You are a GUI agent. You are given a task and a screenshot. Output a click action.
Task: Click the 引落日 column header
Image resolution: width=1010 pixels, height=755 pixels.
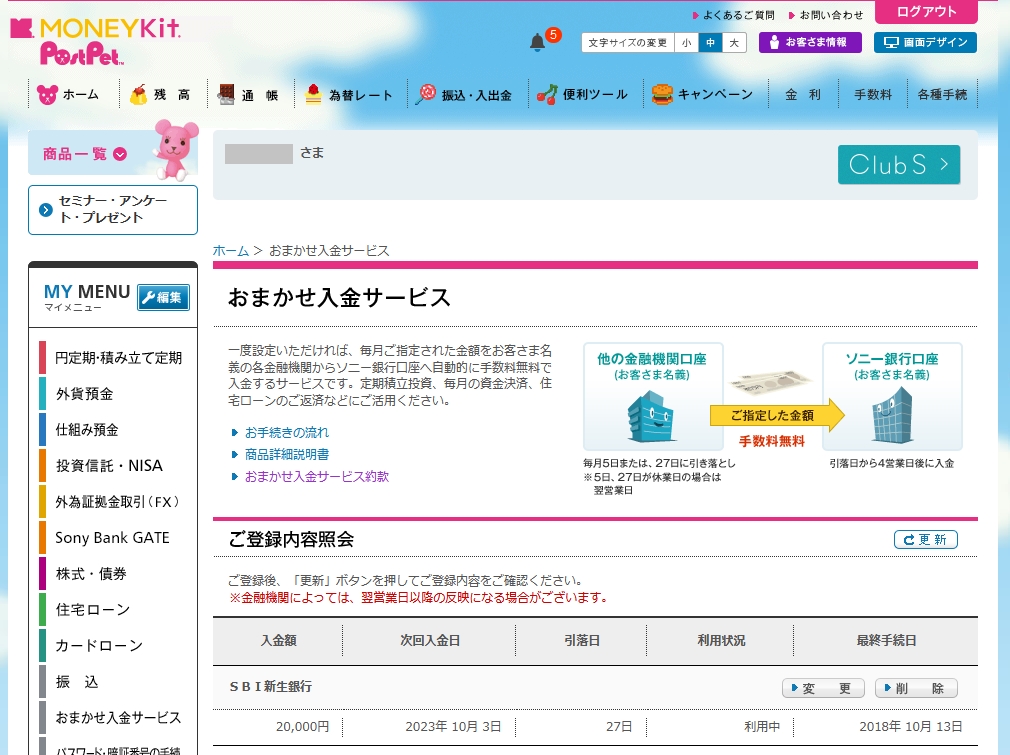(x=582, y=640)
